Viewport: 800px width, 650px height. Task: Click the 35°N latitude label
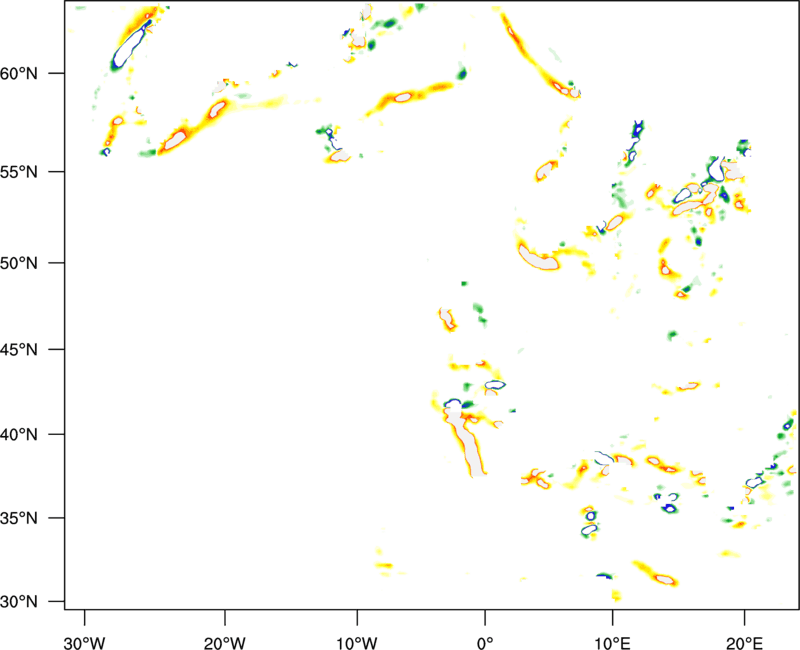coord(19,518)
